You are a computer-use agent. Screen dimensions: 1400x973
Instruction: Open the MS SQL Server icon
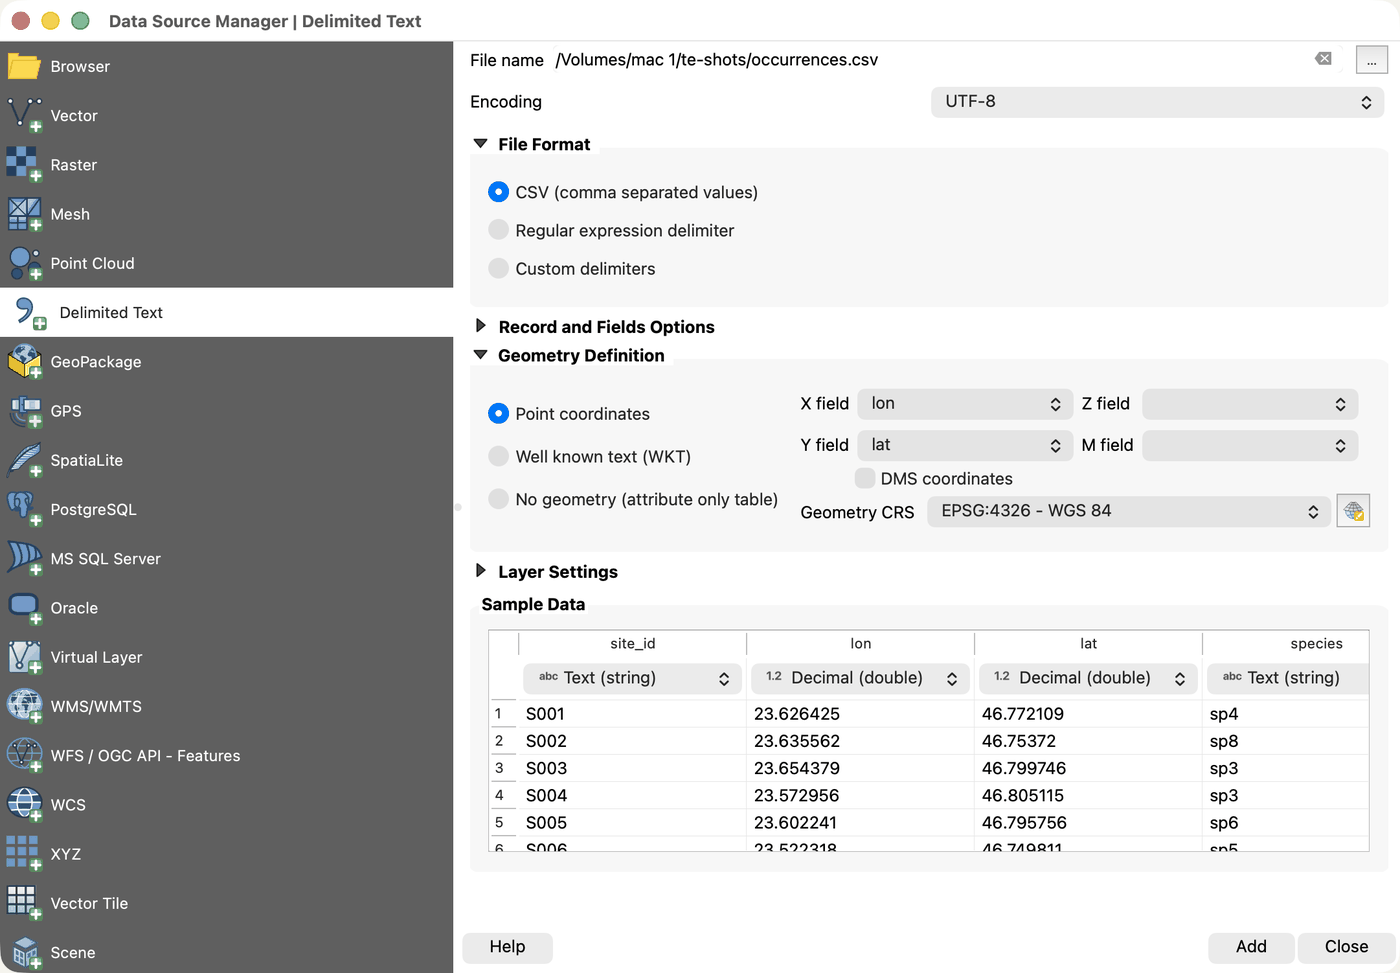(x=24, y=558)
